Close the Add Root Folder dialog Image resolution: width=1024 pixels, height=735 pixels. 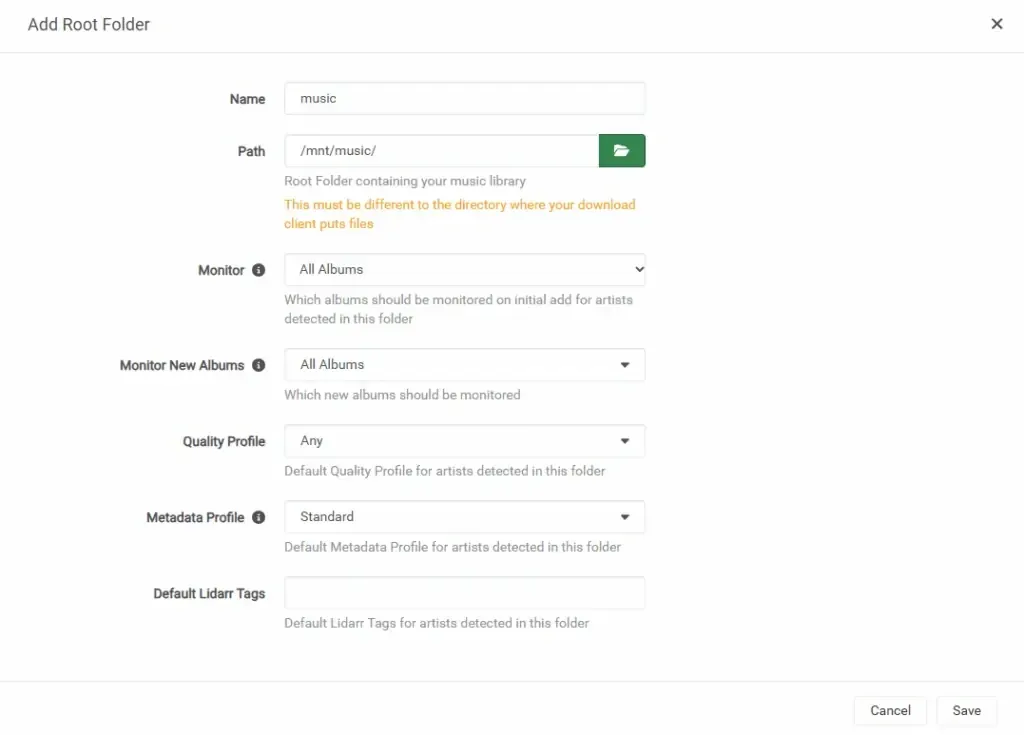tap(996, 24)
